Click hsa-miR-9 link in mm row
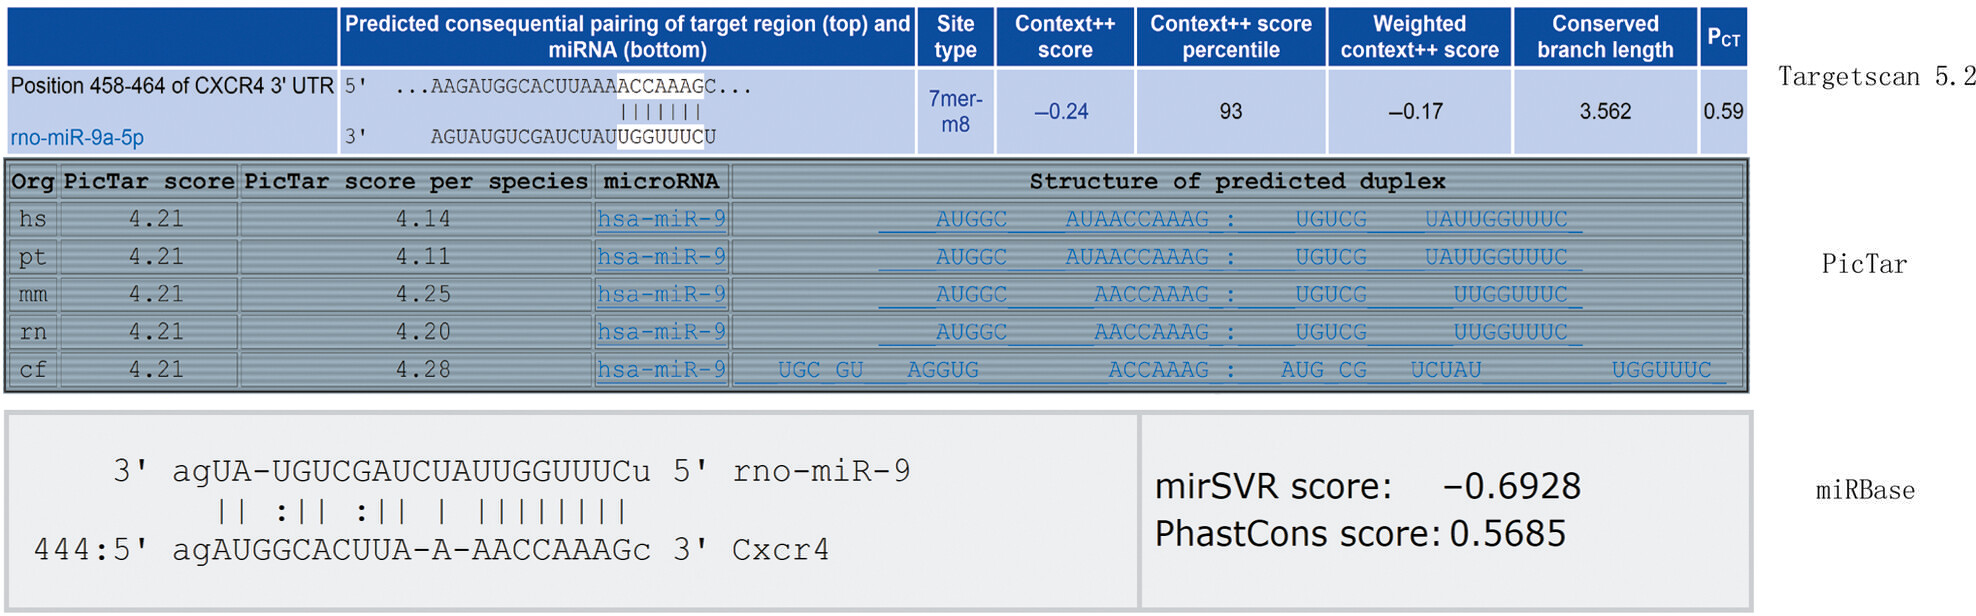This screenshot has width=1976, height=616. click(661, 295)
